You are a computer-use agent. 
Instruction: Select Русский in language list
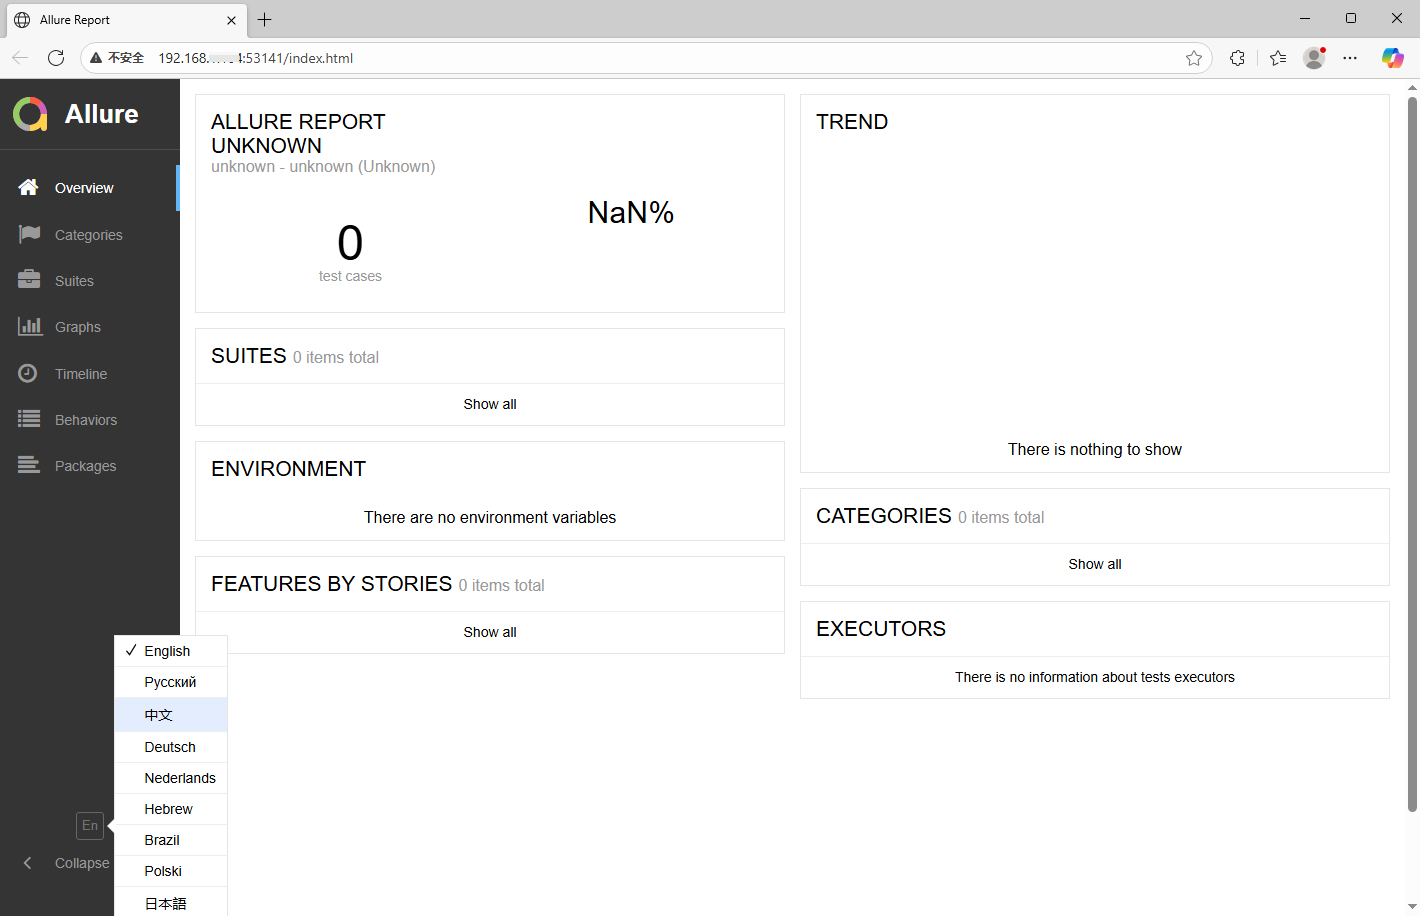(x=171, y=682)
